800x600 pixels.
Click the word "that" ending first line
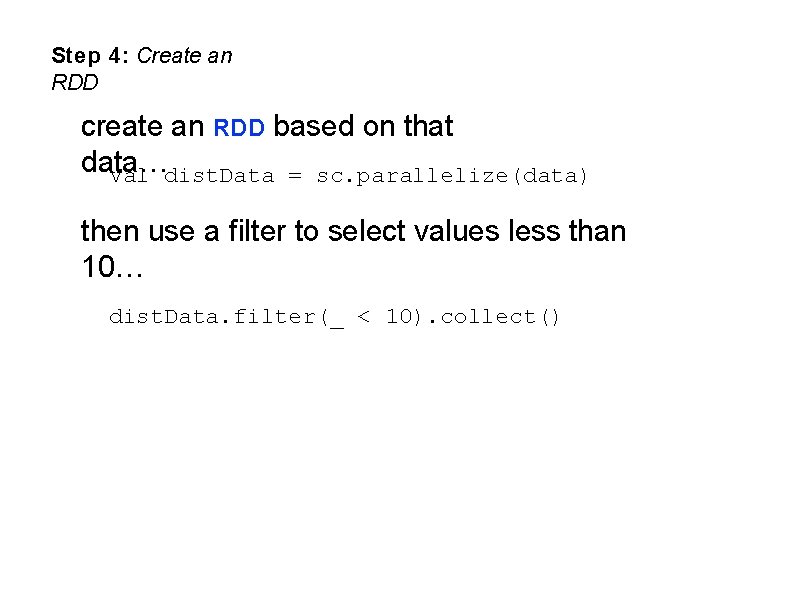click(427, 126)
